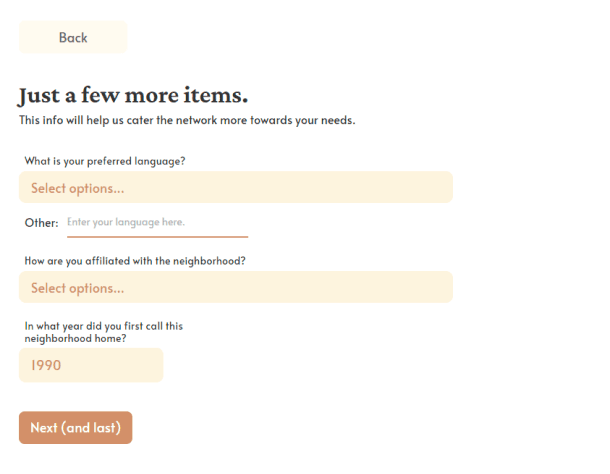Click the 'Enter your language here.' placeholder text
Viewport: 610px width, 474px height.
coord(126,222)
